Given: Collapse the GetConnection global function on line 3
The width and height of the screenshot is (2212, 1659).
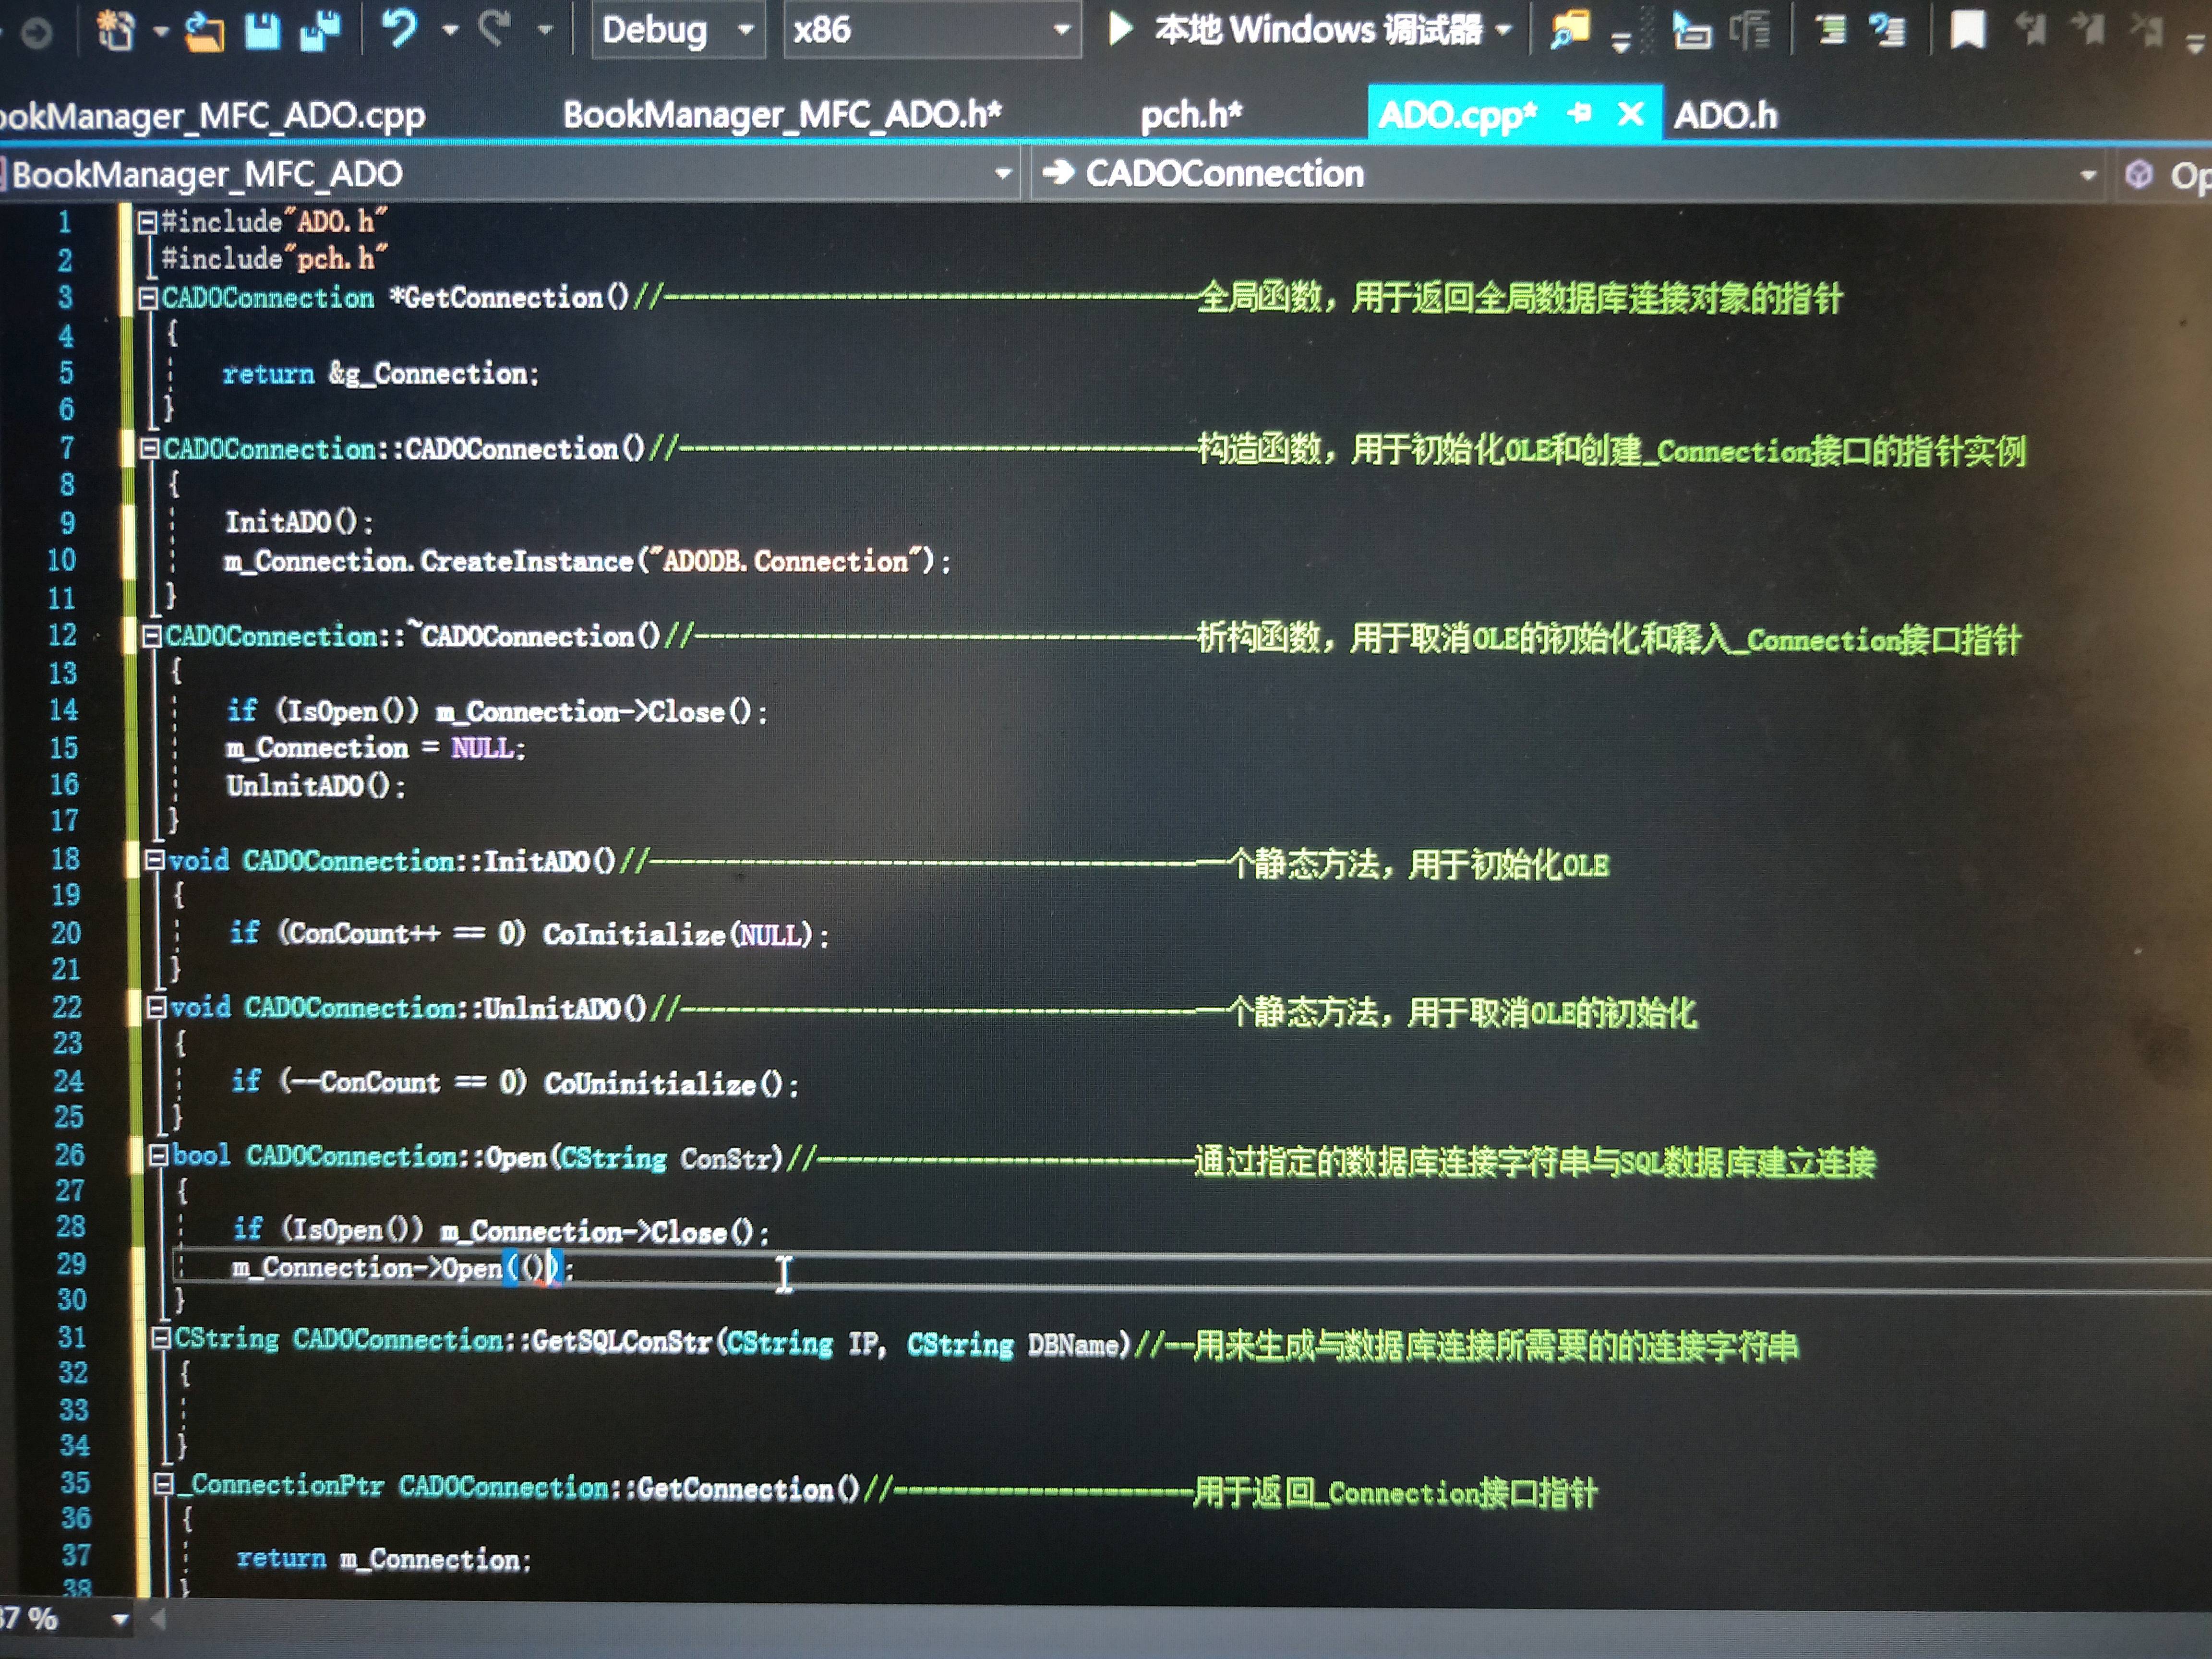Looking at the screenshot, I should pos(148,297).
